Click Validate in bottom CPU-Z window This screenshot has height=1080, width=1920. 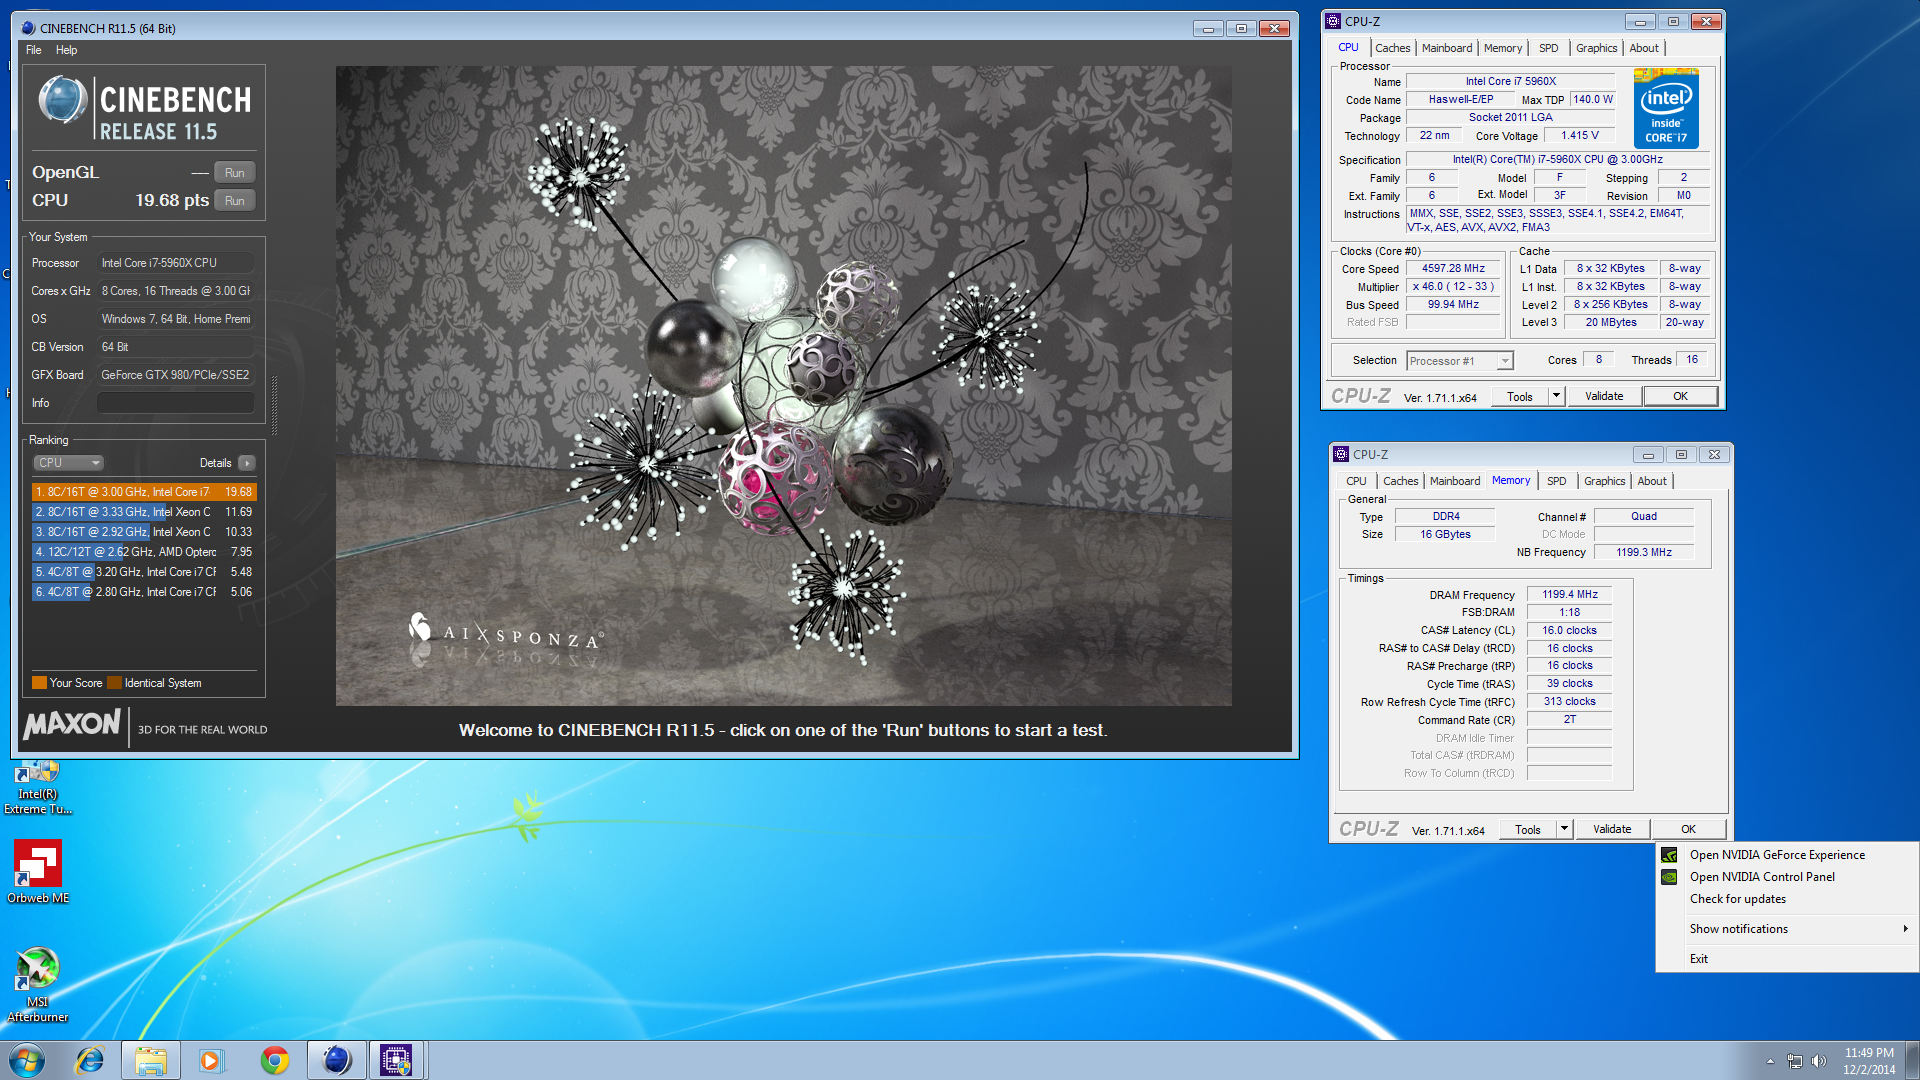[1612, 830]
